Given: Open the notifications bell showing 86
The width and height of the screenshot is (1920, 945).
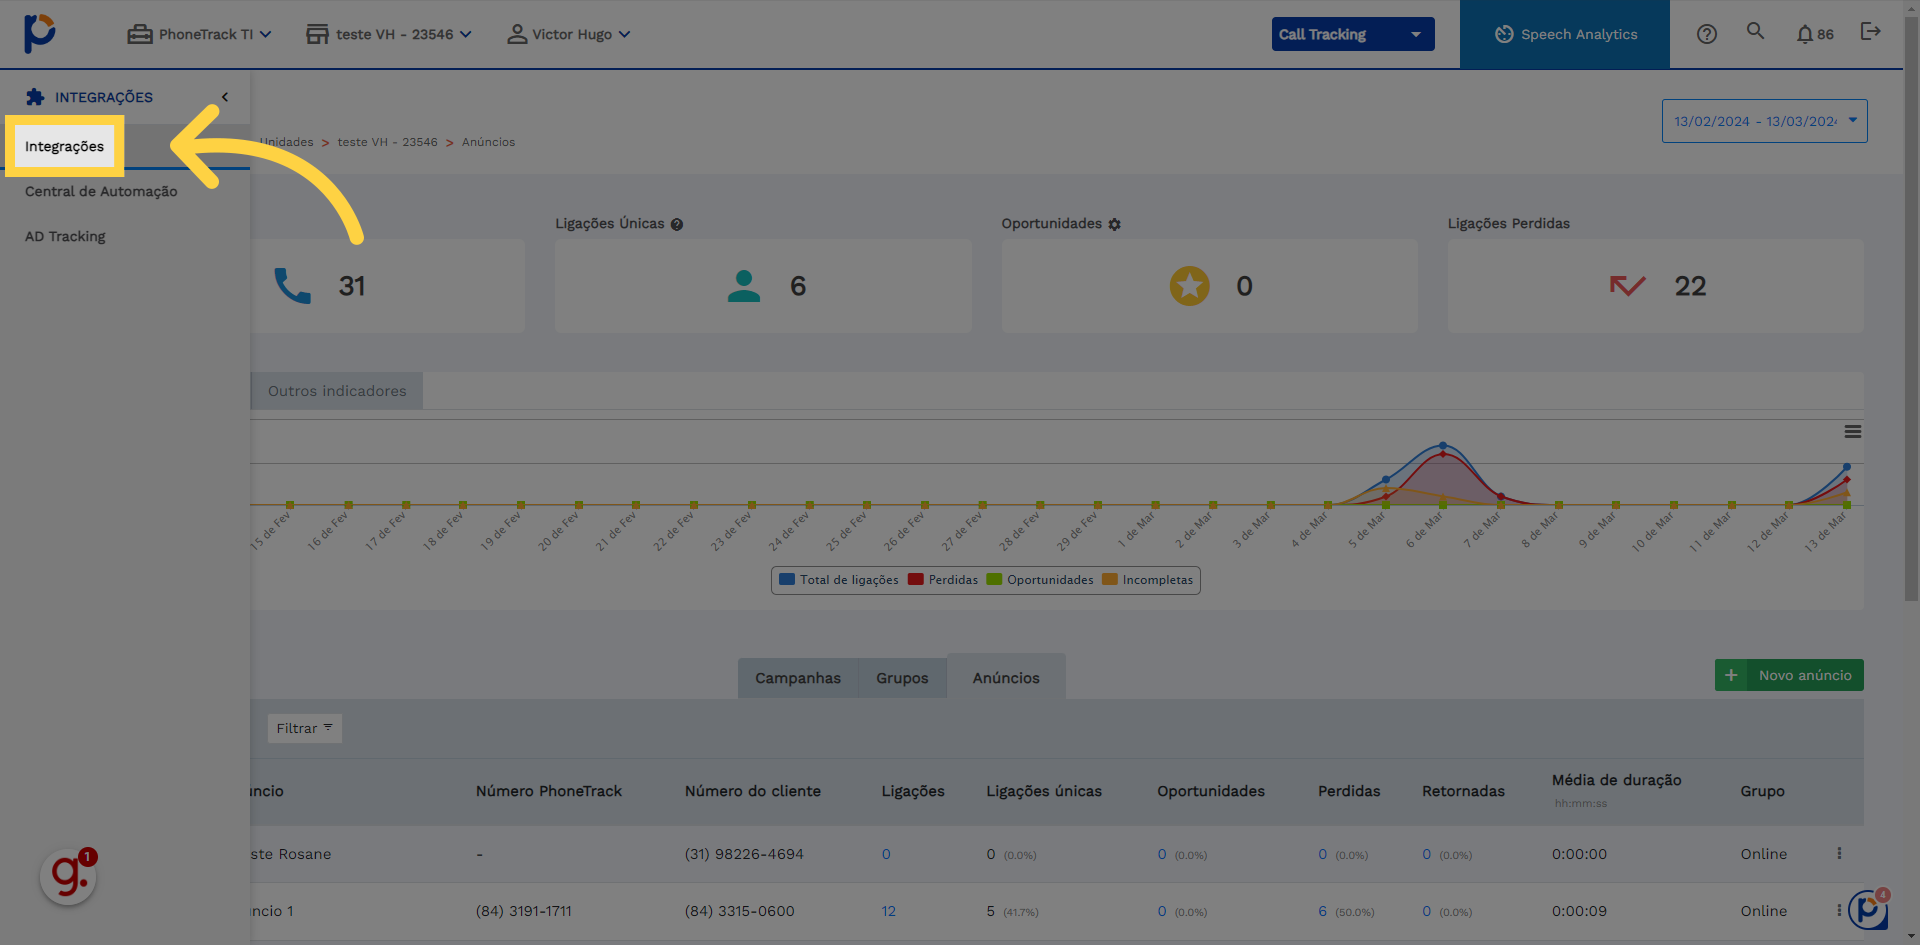Looking at the screenshot, I should (1815, 34).
